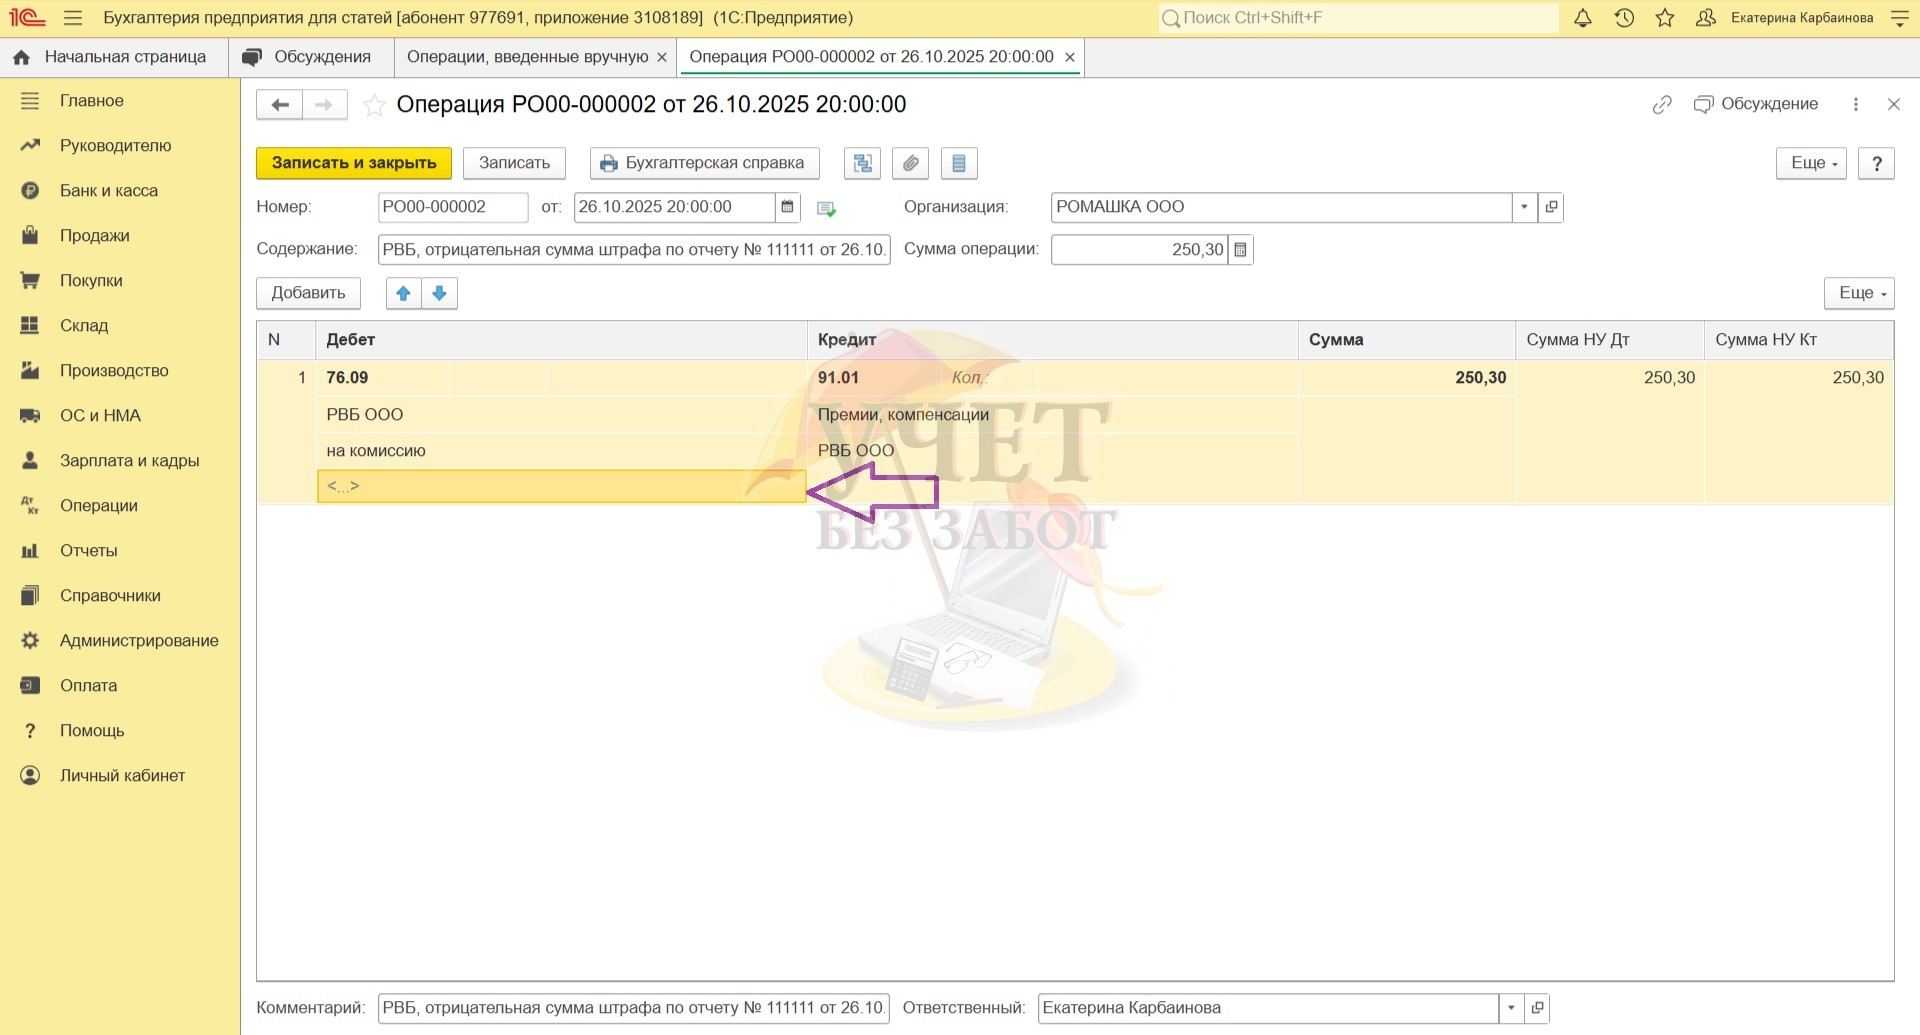Expand the Организация dropdown list
The width and height of the screenshot is (1920, 1035).
tap(1523, 207)
